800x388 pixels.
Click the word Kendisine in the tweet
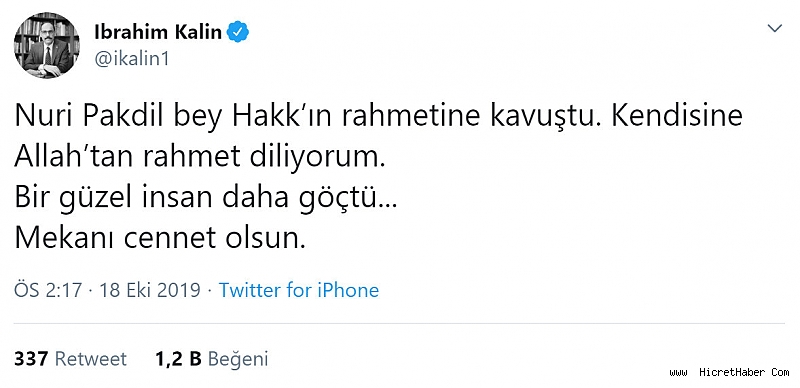(x=677, y=116)
